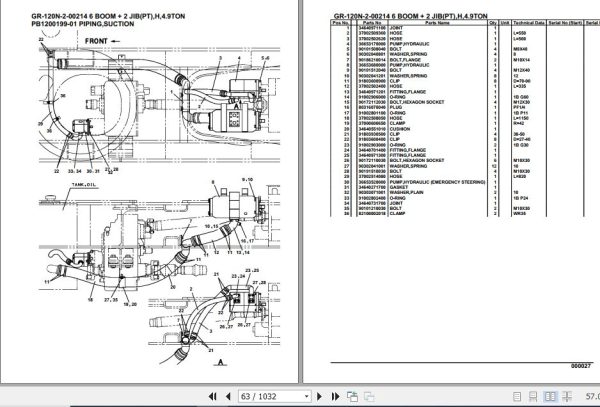Screen dimensions: 600x407
Task: Select the GASKET part name
Action: 399,187
